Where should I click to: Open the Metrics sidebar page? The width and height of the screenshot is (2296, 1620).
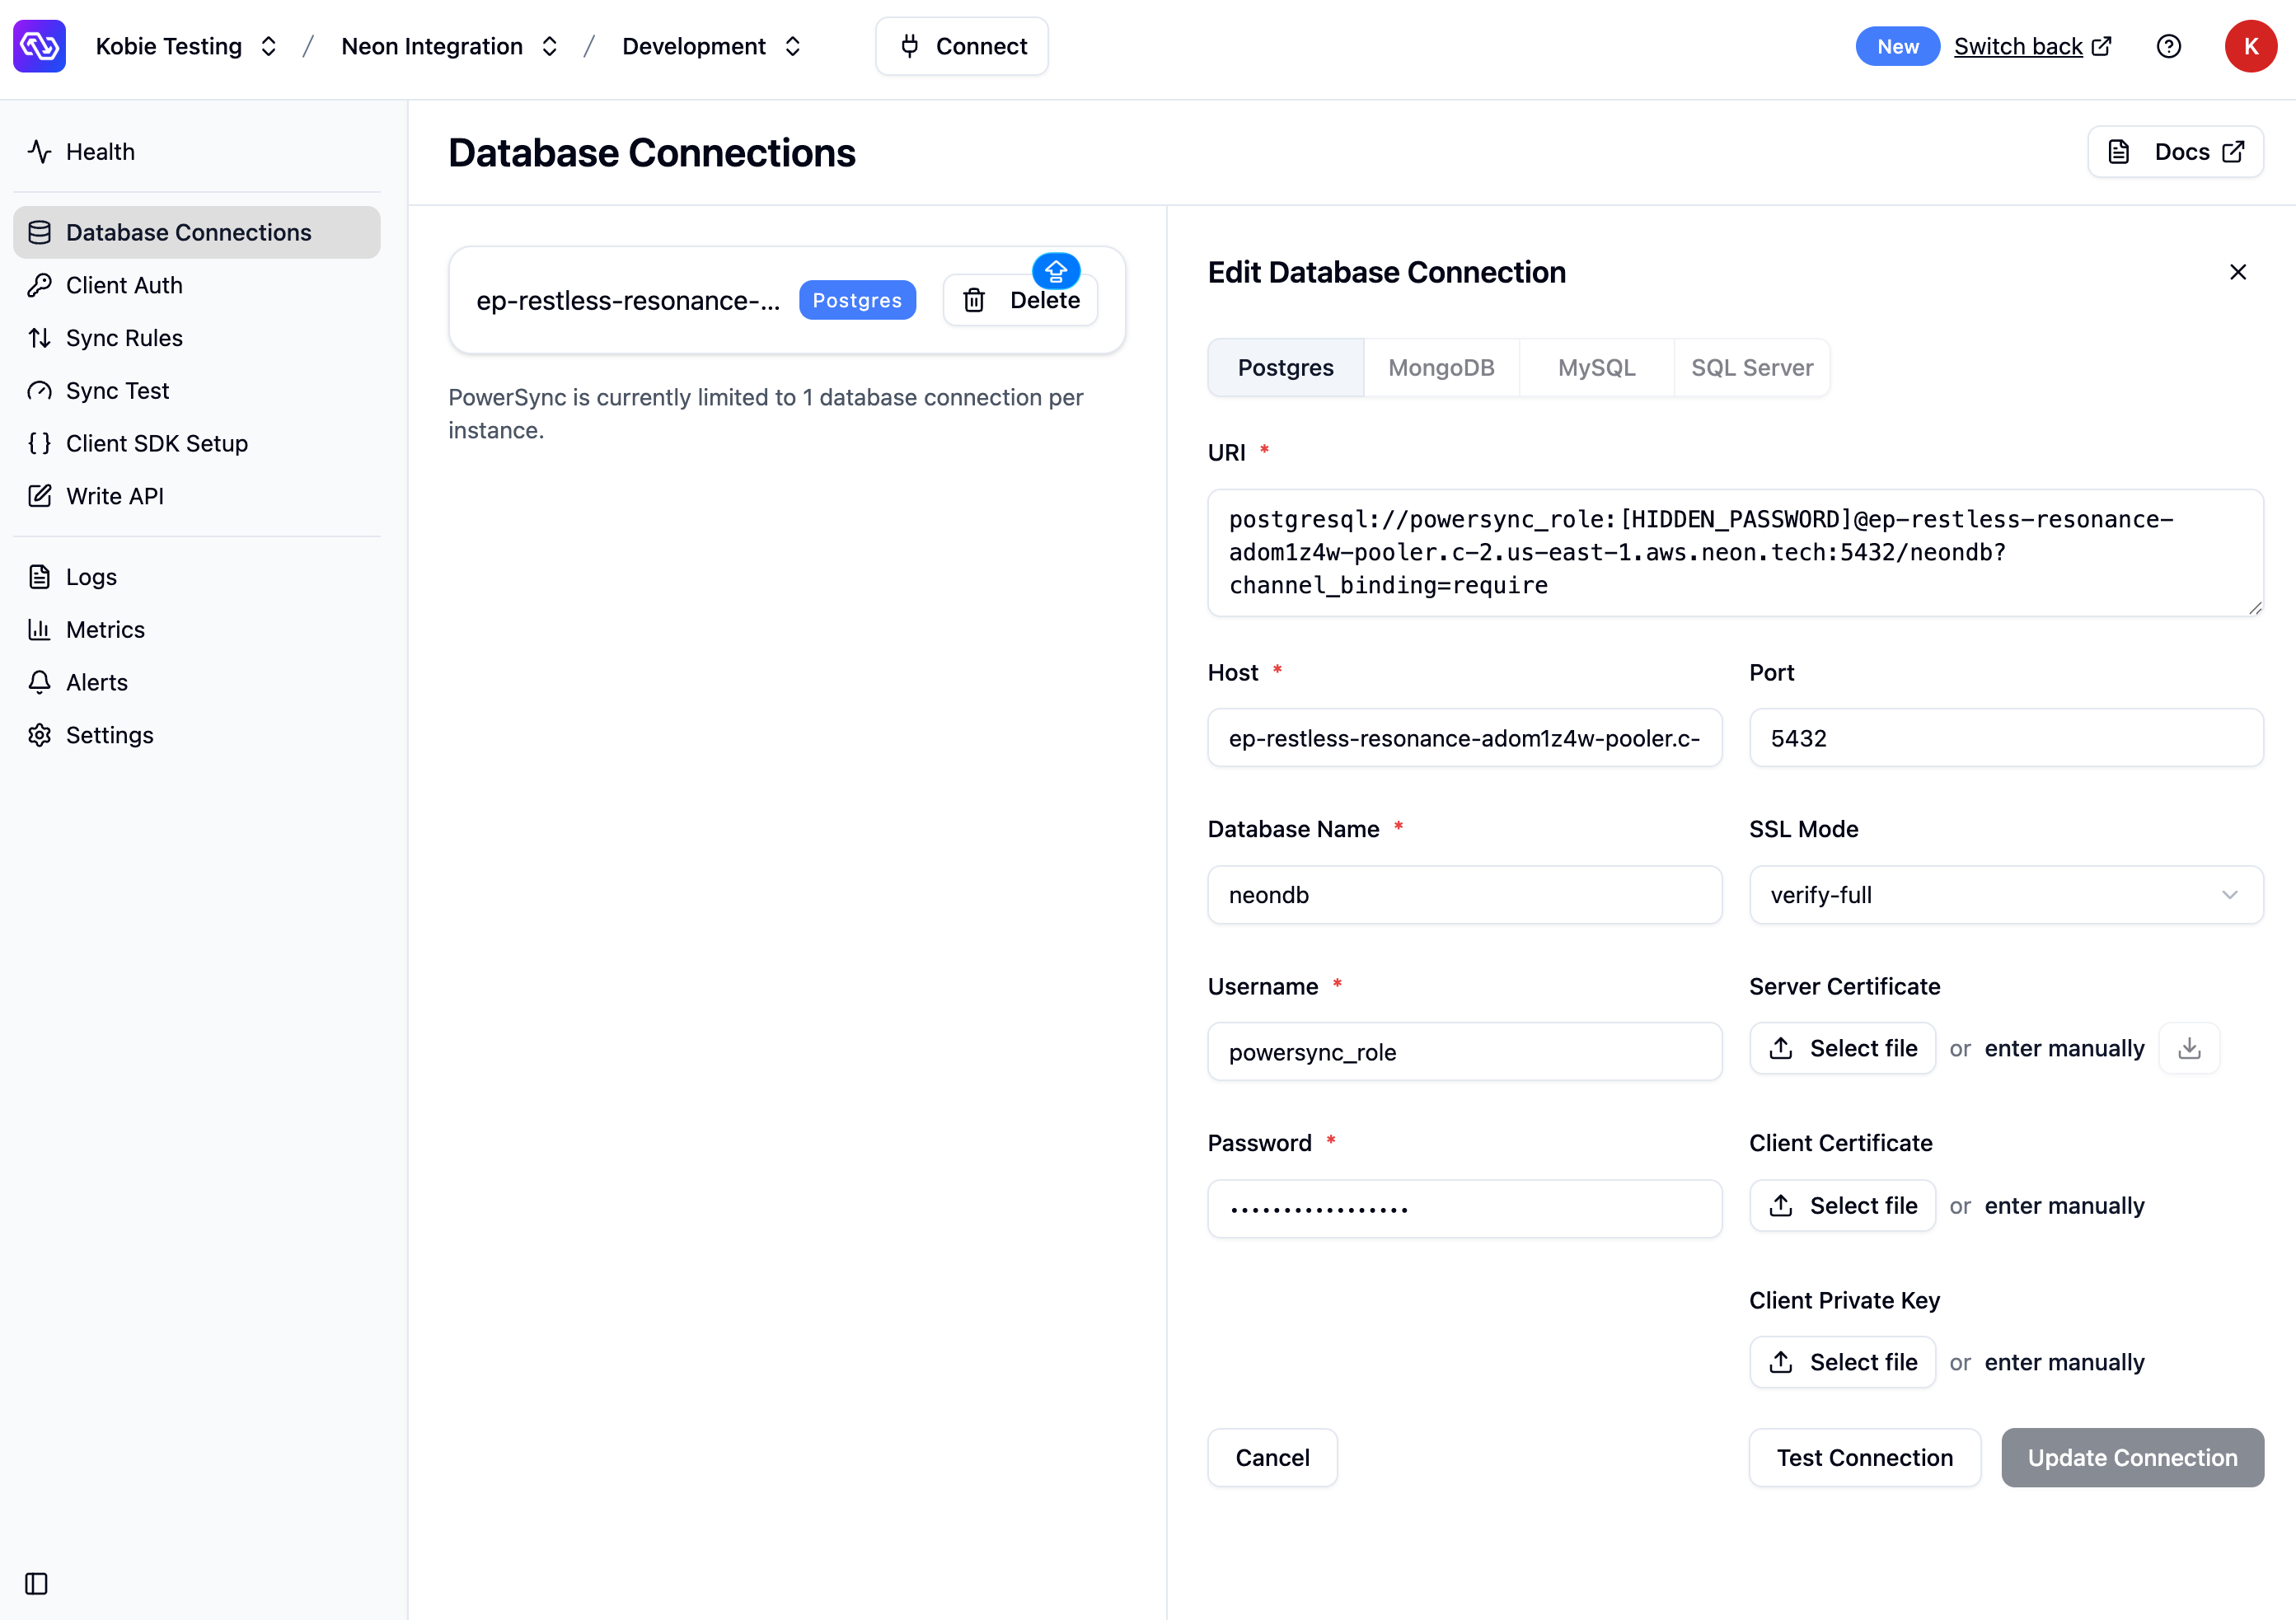tap(197, 629)
